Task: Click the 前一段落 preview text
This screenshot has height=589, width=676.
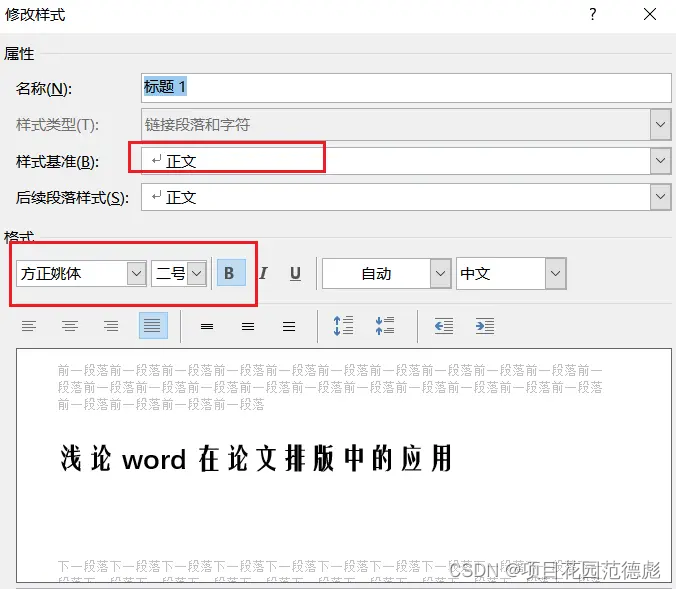Action: (x=330, y=387)
